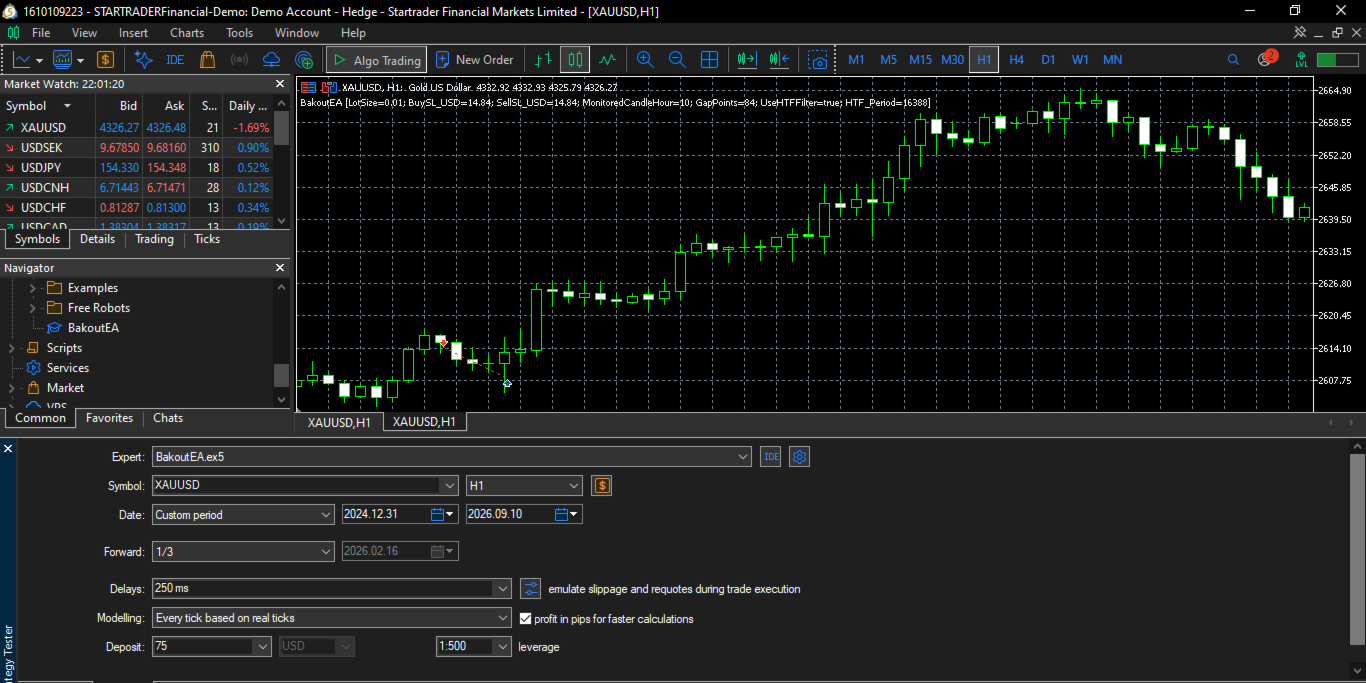Switch to line chart view
1366x683 pixels.
[607, 60]
